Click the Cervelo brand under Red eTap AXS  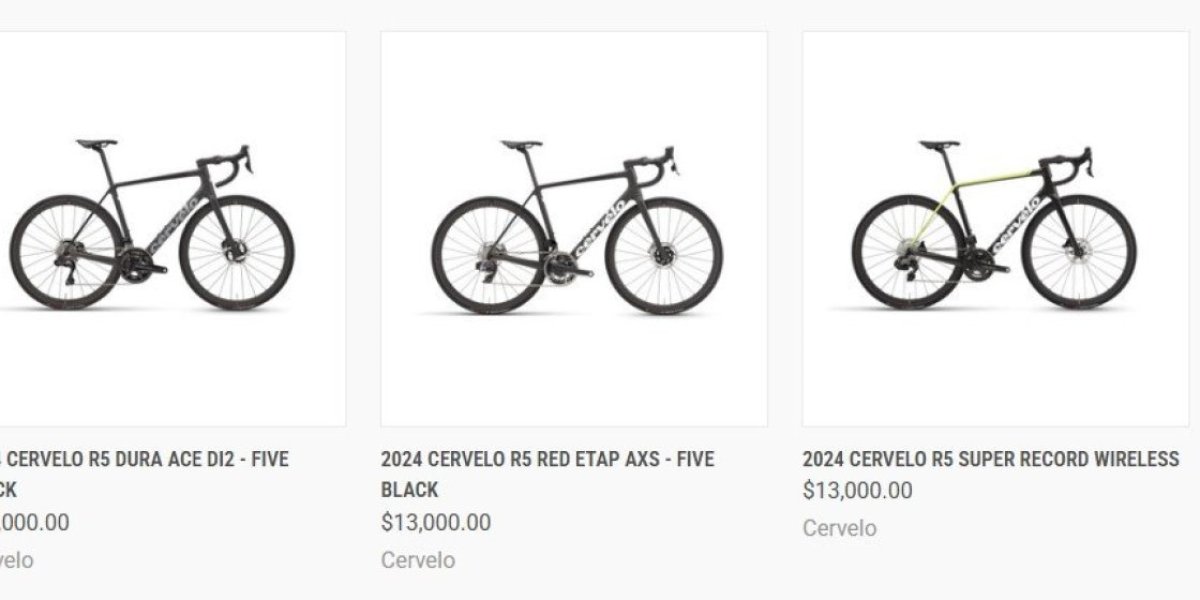point(418,560)
